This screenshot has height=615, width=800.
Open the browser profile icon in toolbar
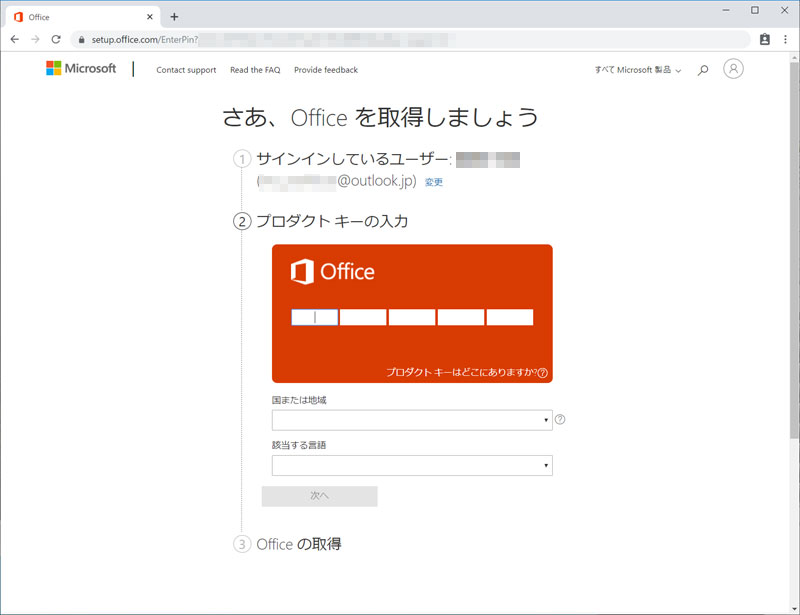pyautogui.click(x=764, y=39)
